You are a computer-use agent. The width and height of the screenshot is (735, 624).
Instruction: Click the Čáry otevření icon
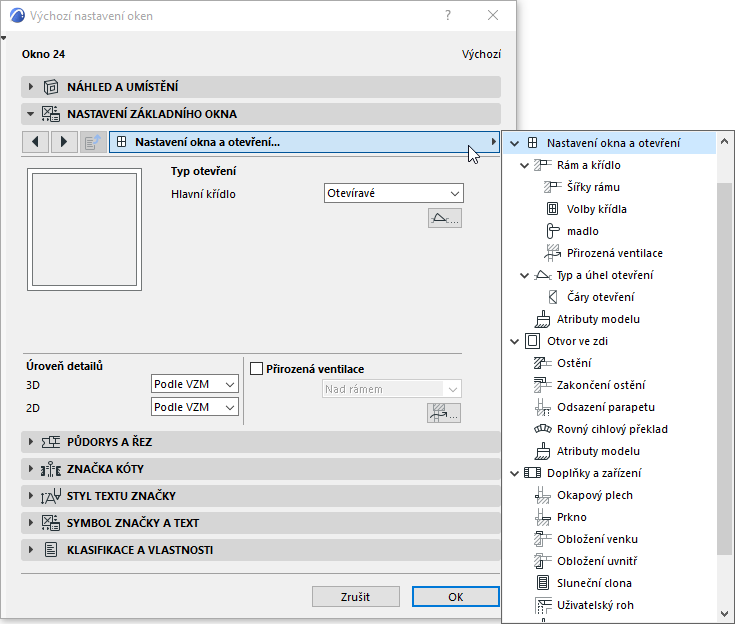(x=553, y=297)
